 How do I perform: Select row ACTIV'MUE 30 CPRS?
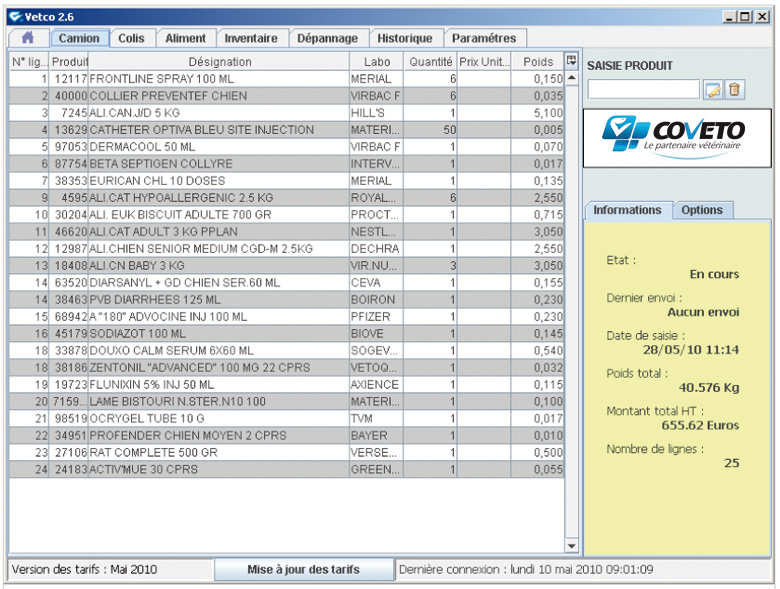coord(287,470)
